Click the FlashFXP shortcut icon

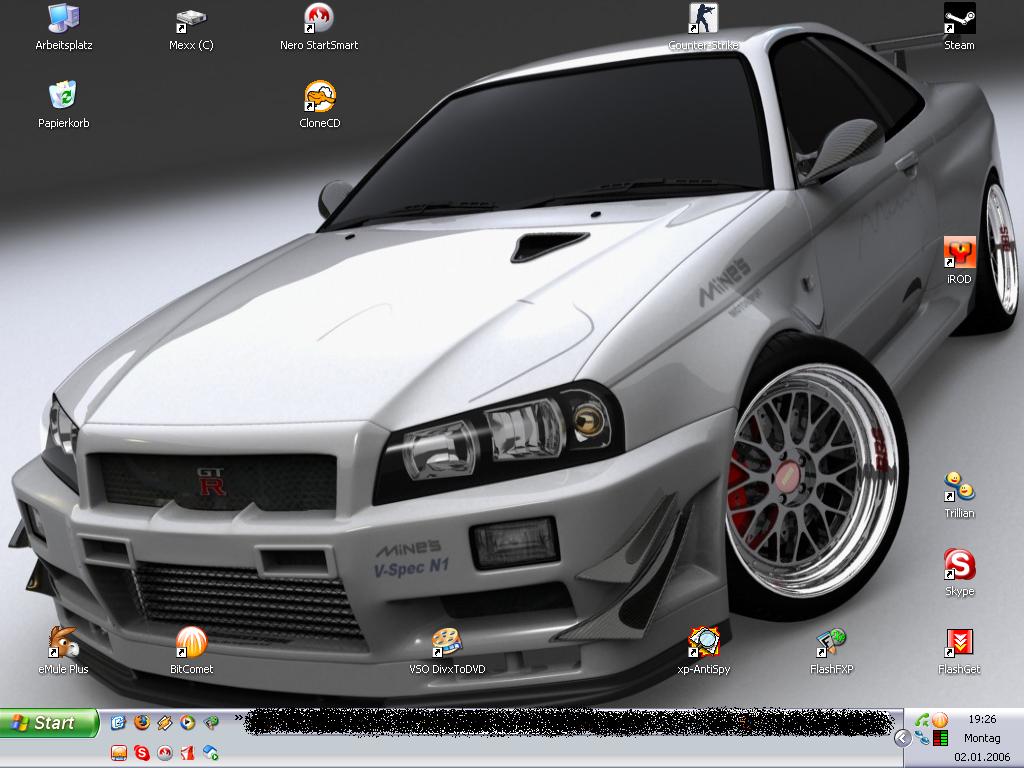tap(831, 643)
